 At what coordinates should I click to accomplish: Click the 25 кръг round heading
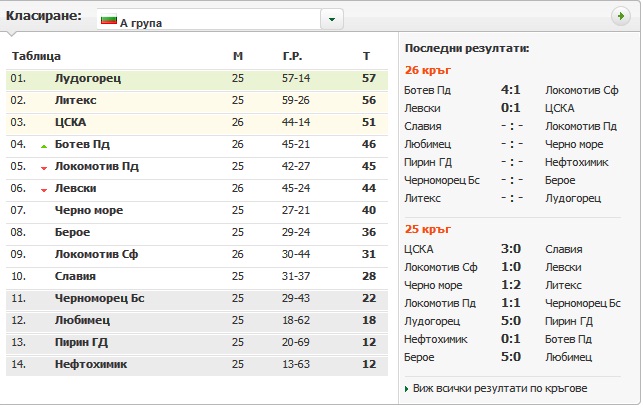pos(428,229)
